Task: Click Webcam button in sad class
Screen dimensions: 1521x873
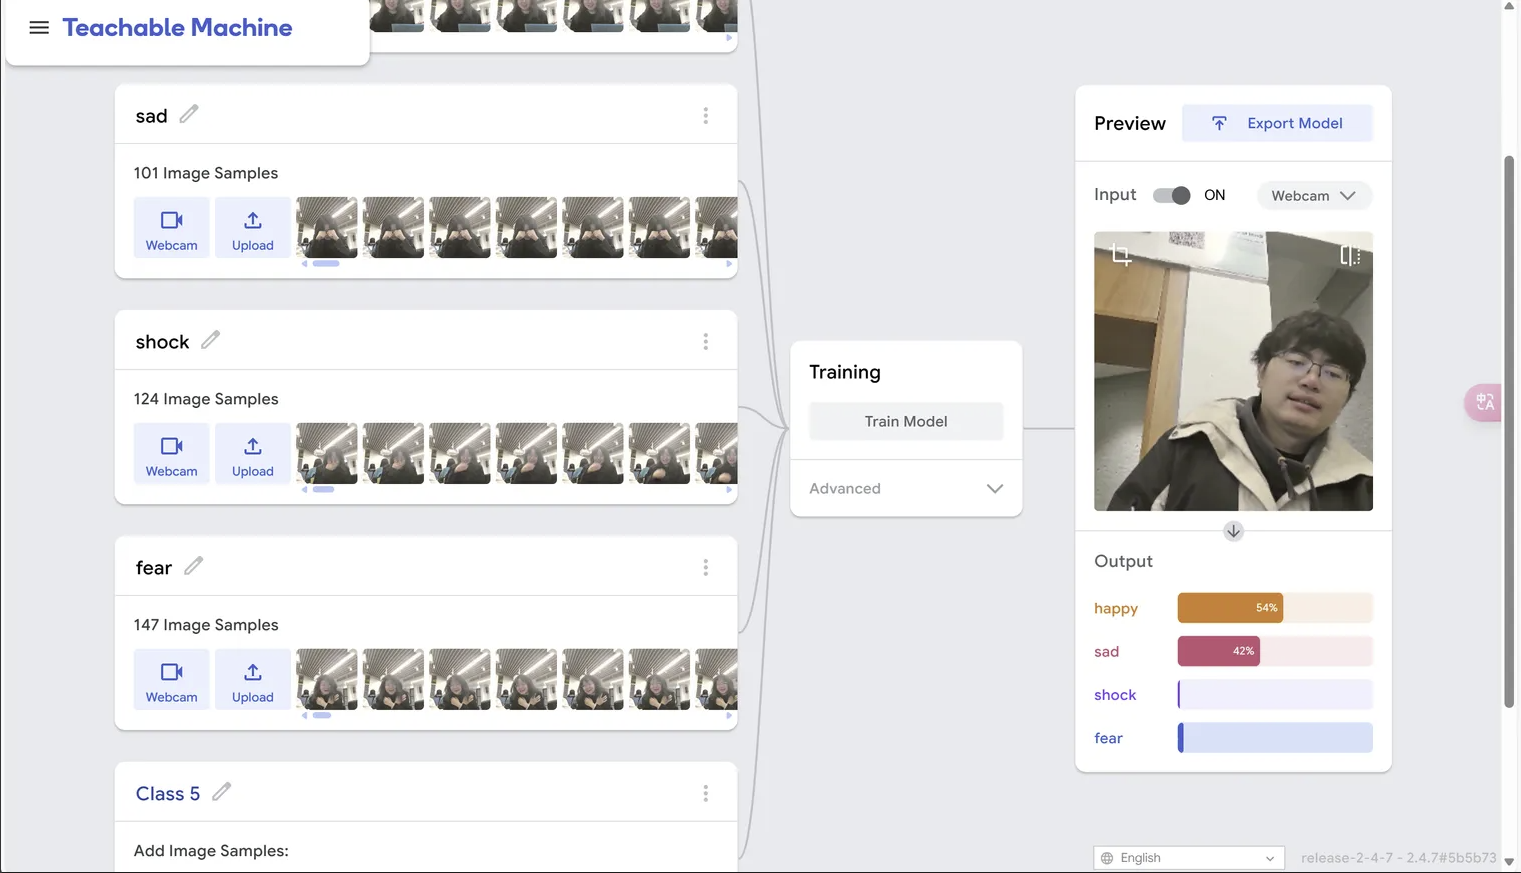Action: (x=172, y=229)
